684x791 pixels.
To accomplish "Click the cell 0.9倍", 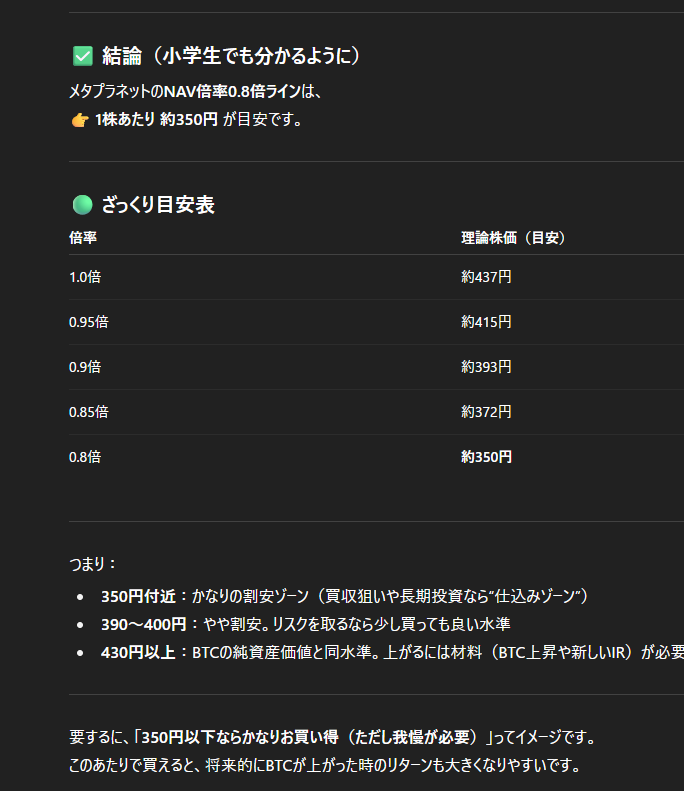I will (x=85, y=367).
